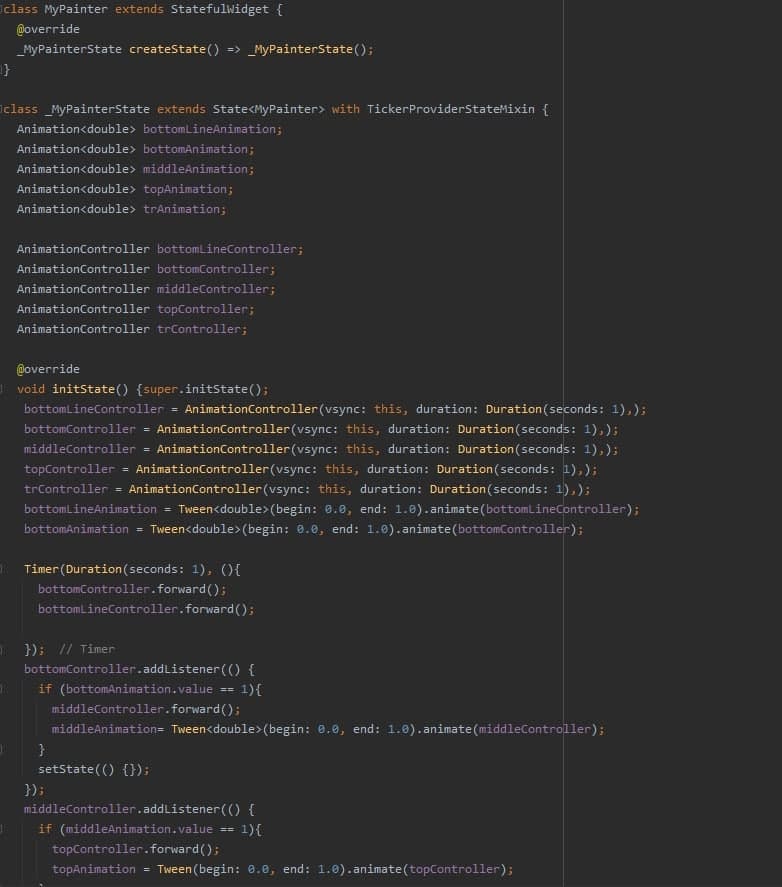Click bottomController at start of its AnimationController assignment
782x887 pixels.
(80, 429)
